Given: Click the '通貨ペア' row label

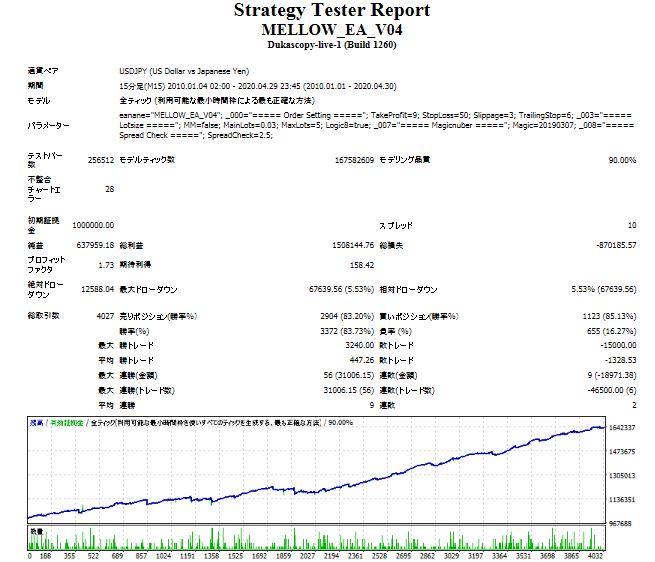Looking at the screenshot, I should click(43, 71).
